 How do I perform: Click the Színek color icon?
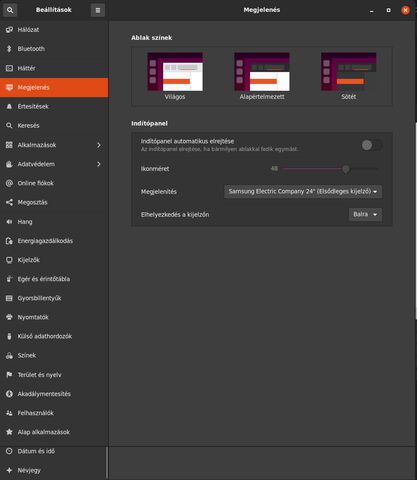coord(9,356)
